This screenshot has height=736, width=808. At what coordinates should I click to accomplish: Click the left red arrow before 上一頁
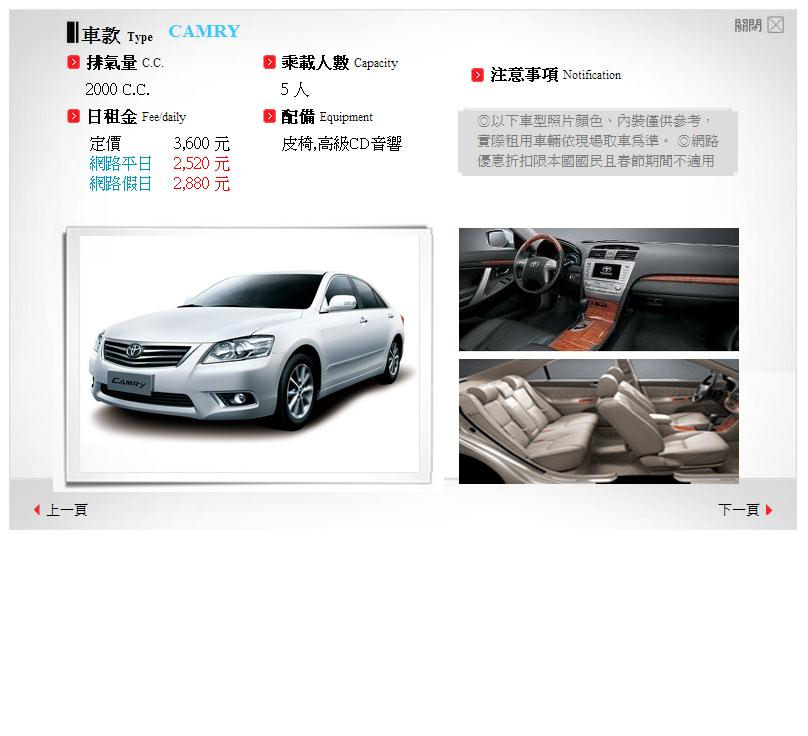coord(38,509)
